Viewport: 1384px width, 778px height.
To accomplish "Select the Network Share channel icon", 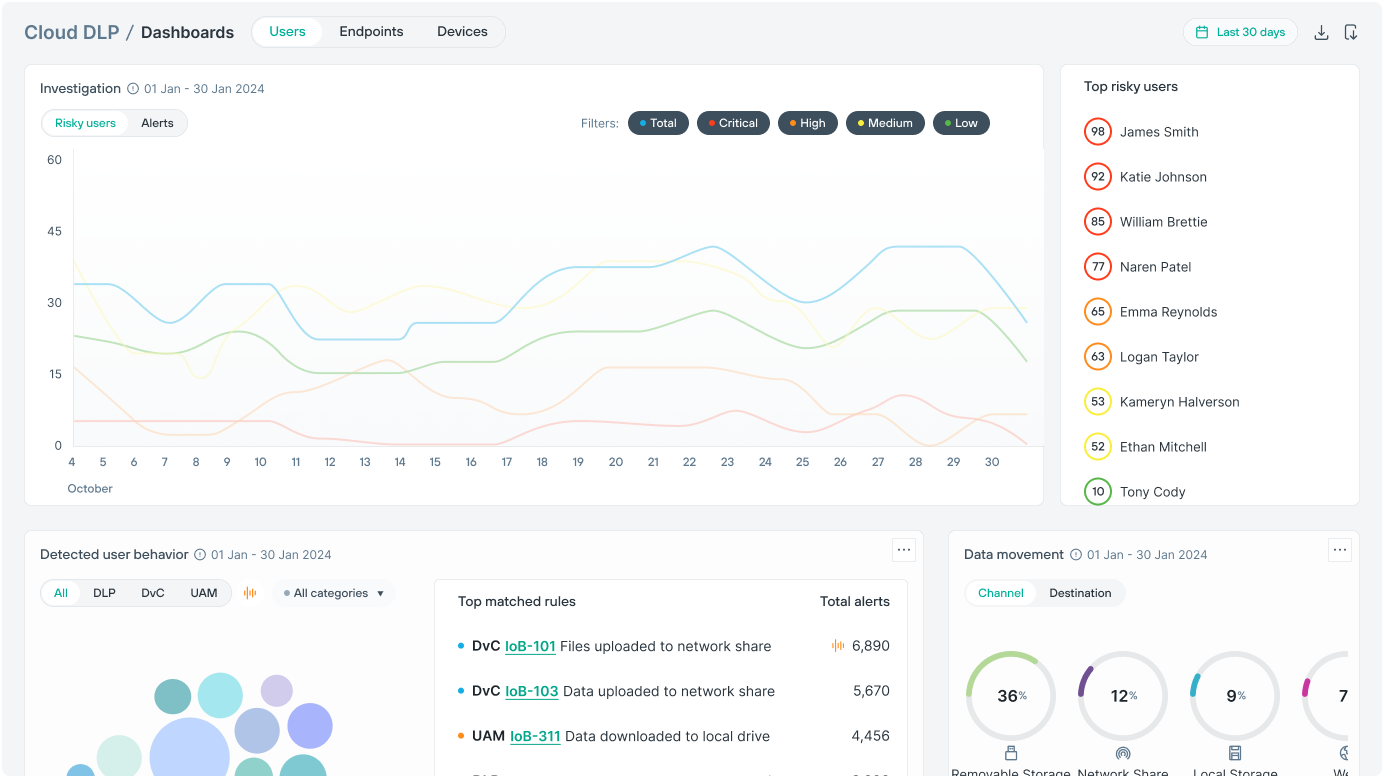I will pyautogui.click(x=1122, y=752).
